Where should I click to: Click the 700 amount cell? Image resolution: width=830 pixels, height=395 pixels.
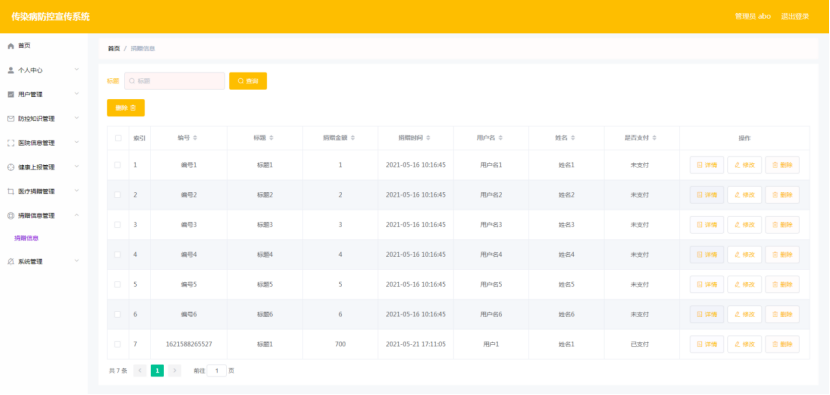340,344
